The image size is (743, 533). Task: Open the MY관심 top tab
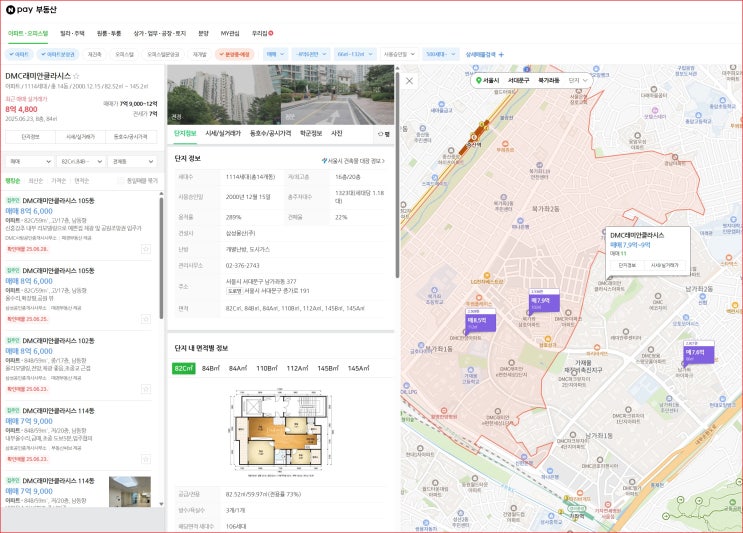230,34
